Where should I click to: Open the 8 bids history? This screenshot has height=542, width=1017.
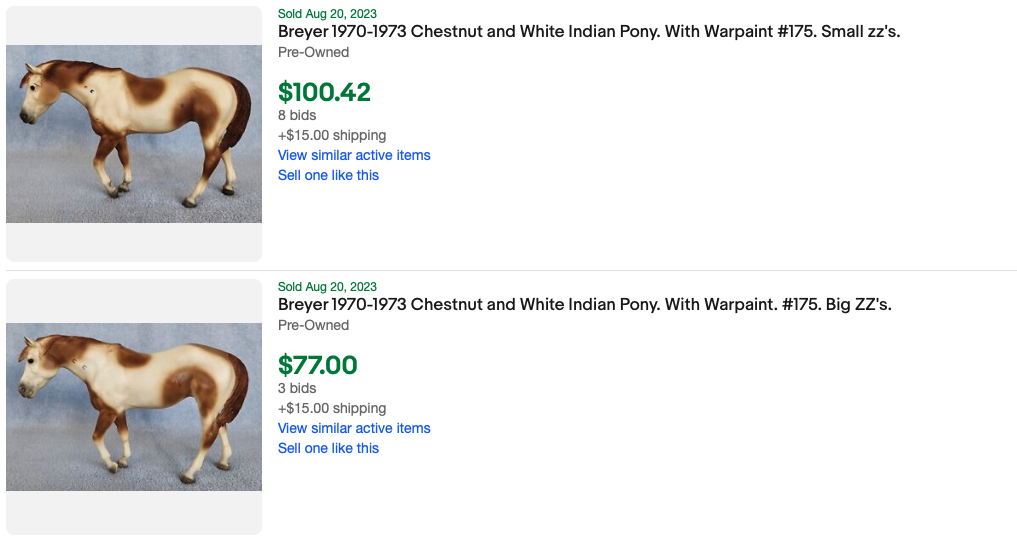coord(297,115)
